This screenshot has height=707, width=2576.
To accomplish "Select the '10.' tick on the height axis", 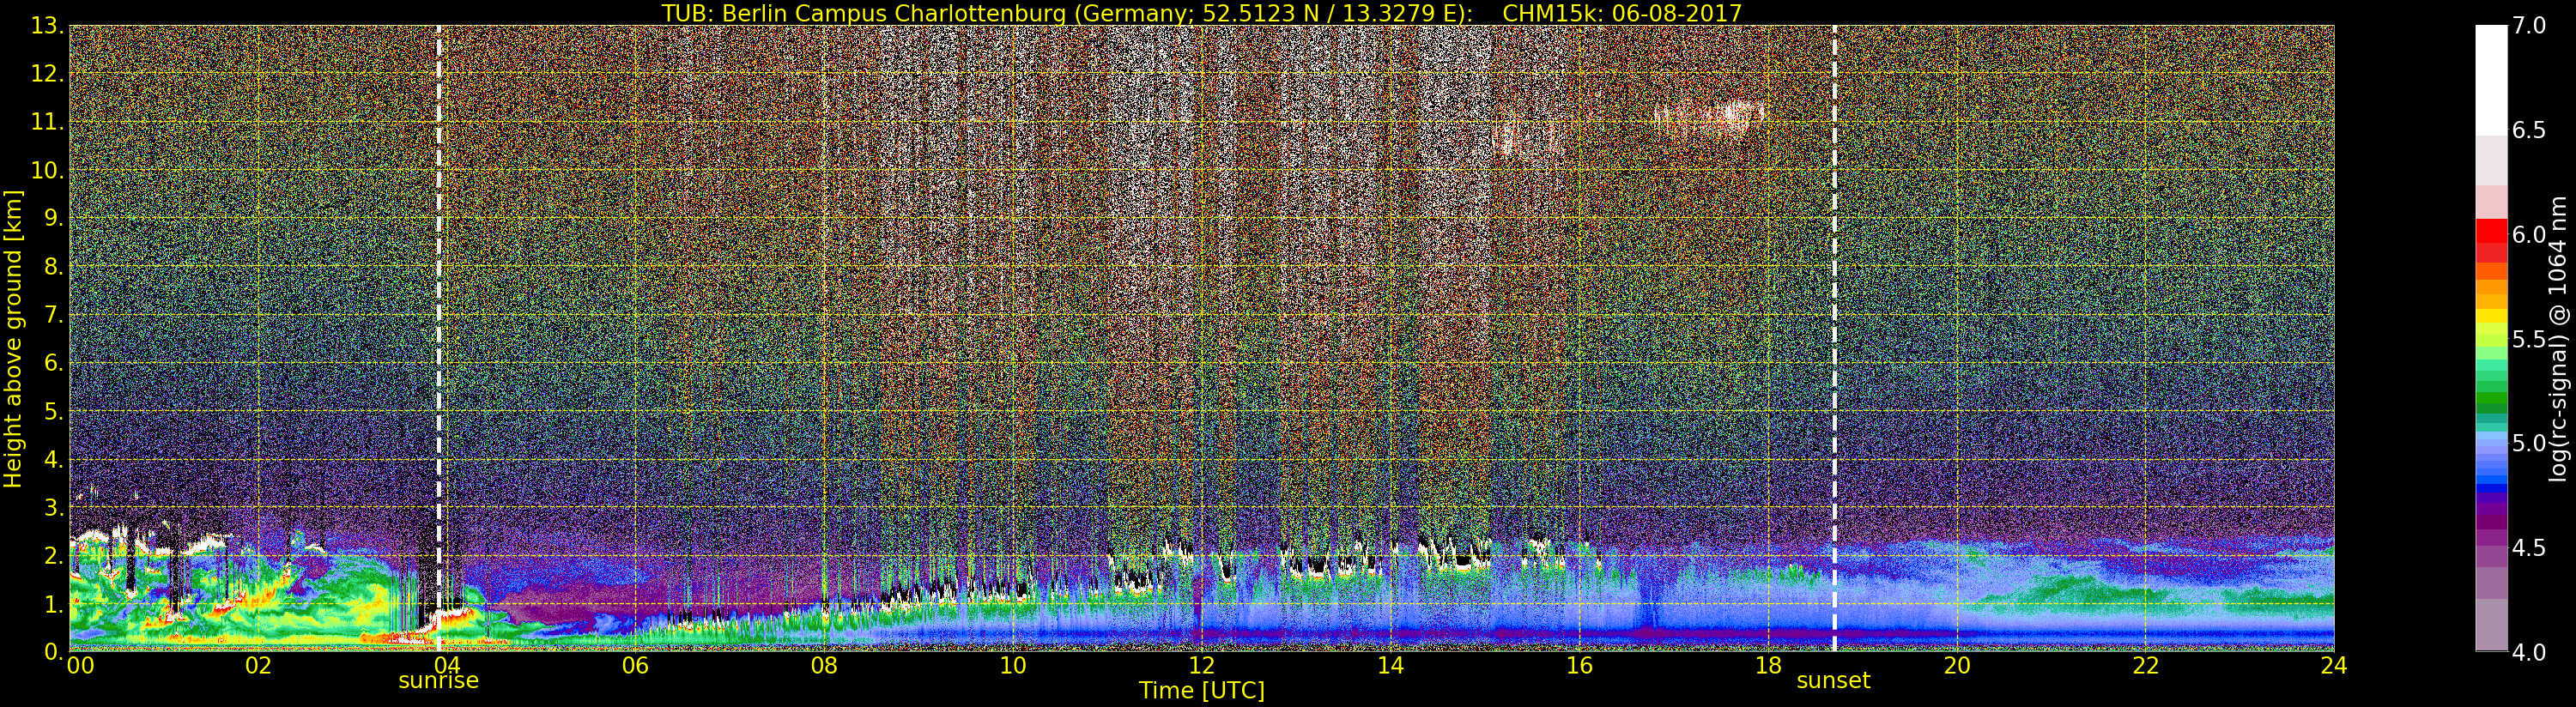I will point(48,170).
